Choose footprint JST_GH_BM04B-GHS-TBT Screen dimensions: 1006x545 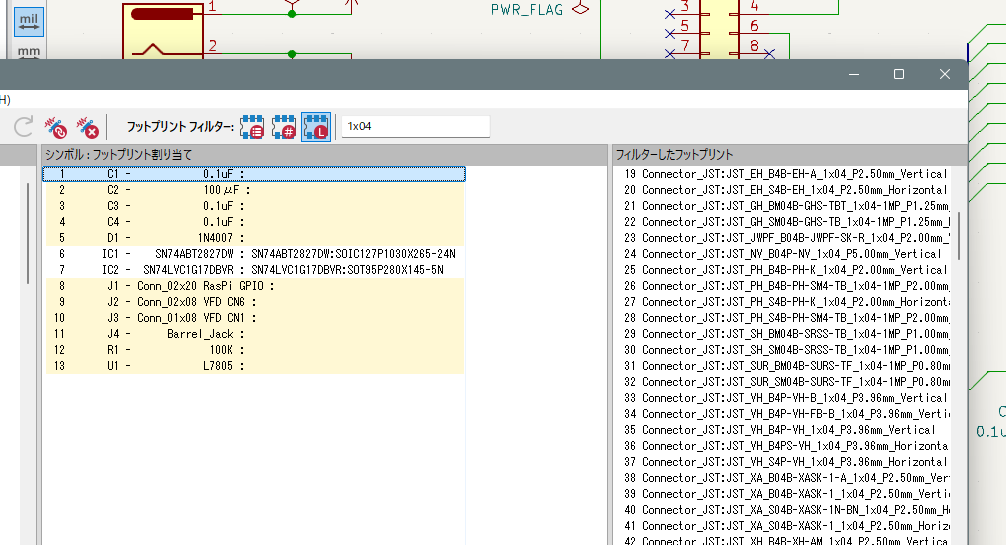[785, 206]
